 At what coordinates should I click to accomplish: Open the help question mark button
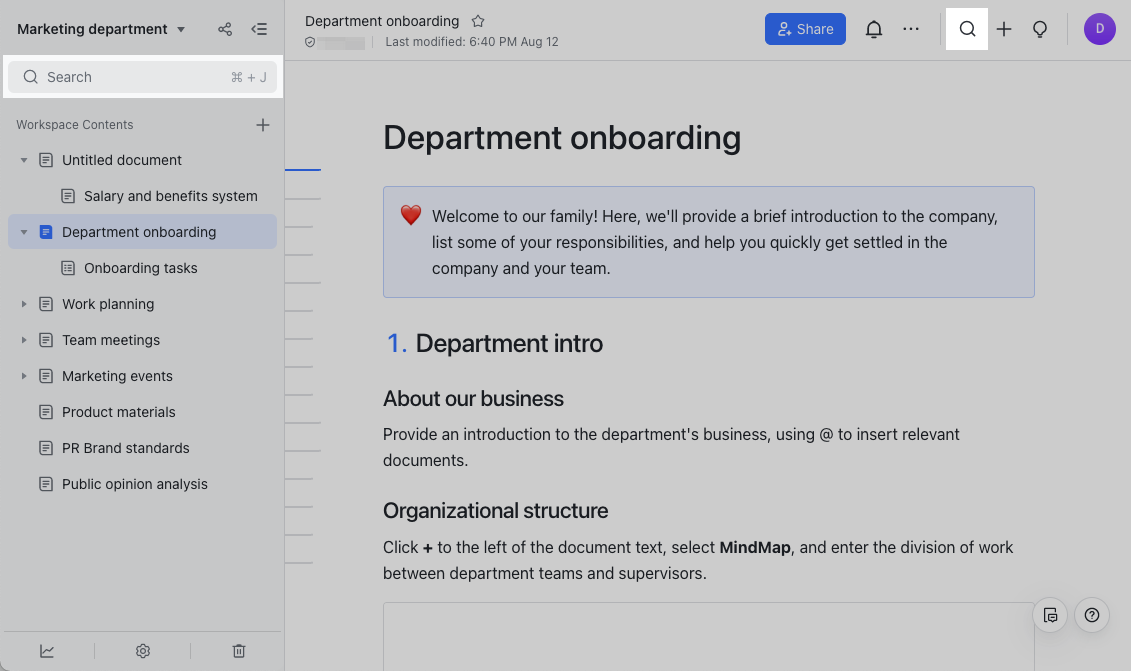coord(1092,615)
